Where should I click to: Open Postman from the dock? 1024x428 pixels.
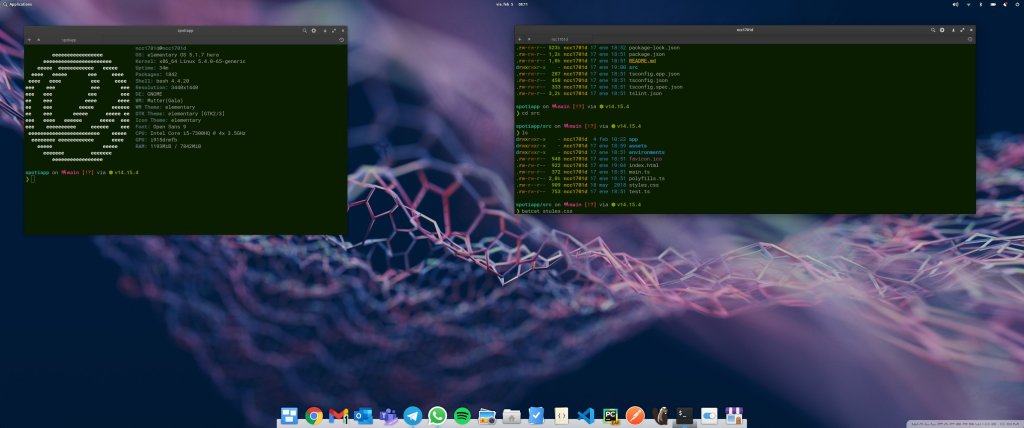tap(635, 414)
